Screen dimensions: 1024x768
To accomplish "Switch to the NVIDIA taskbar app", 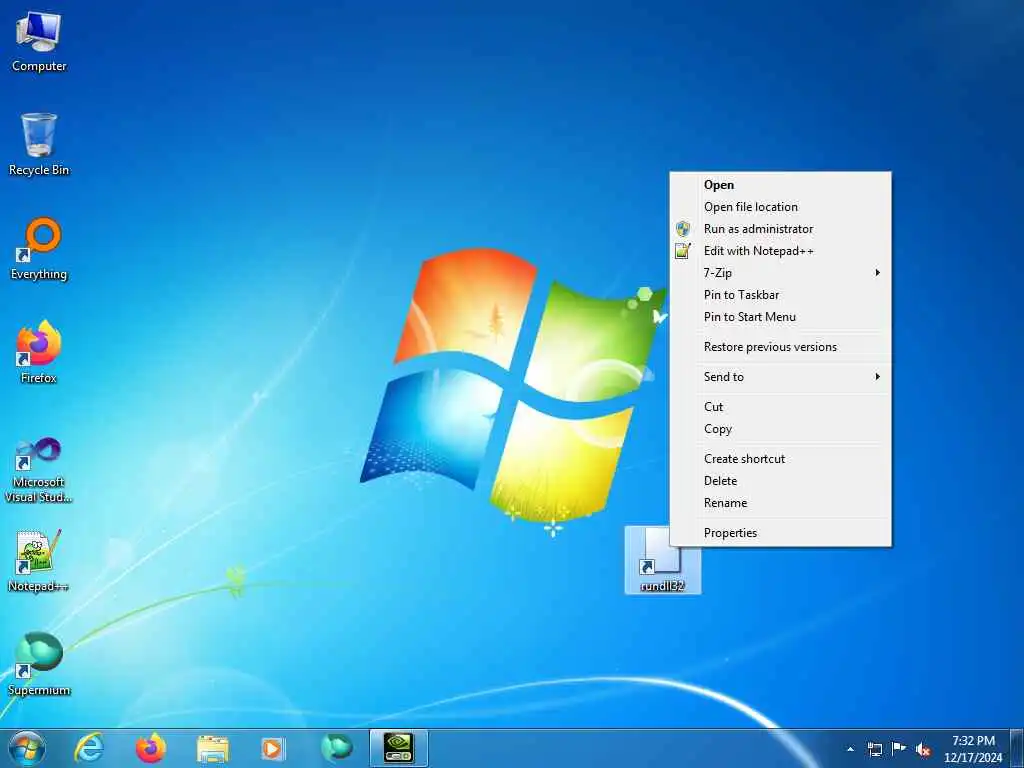I will pos(398,748).
